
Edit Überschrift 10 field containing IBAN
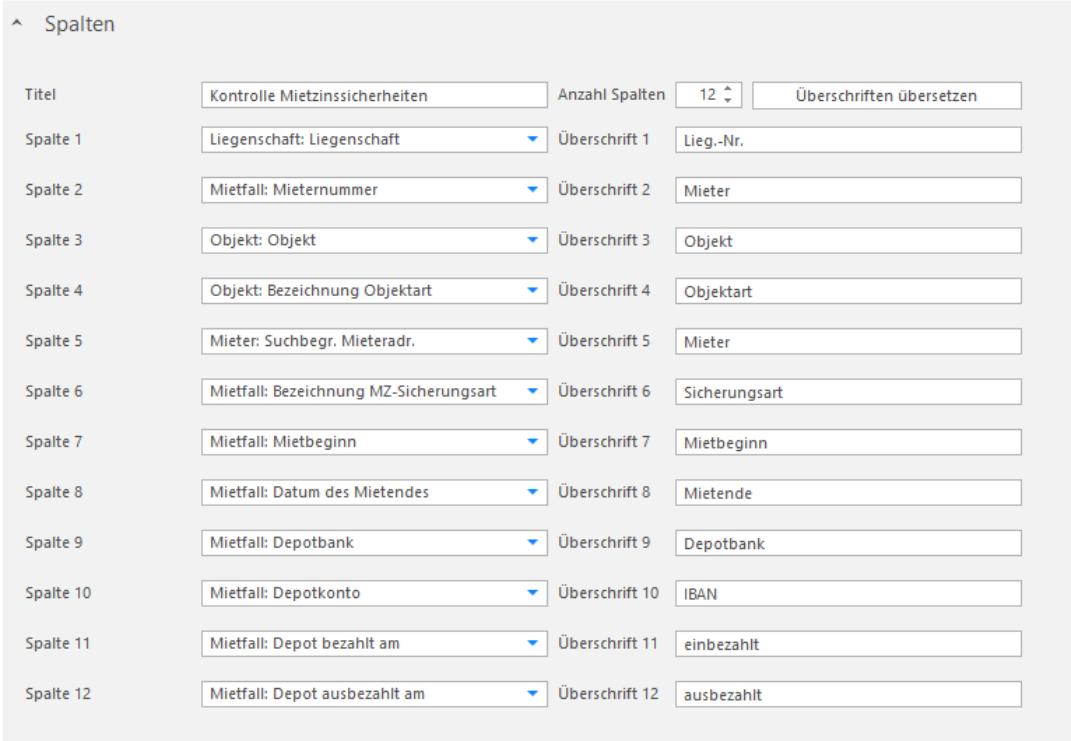click(848, 593)
